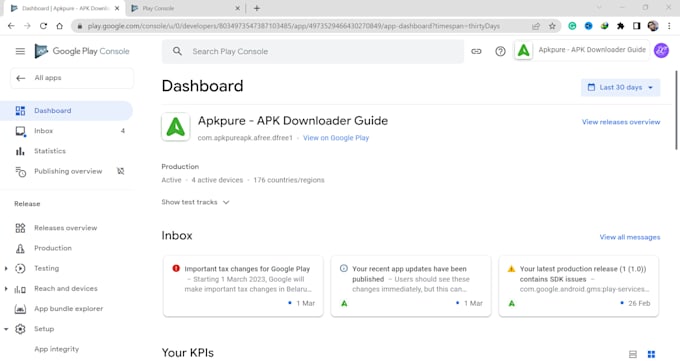The image size is (680, 361).
Task: Click the managed publishing off icon
Action: tap(121, 171)
